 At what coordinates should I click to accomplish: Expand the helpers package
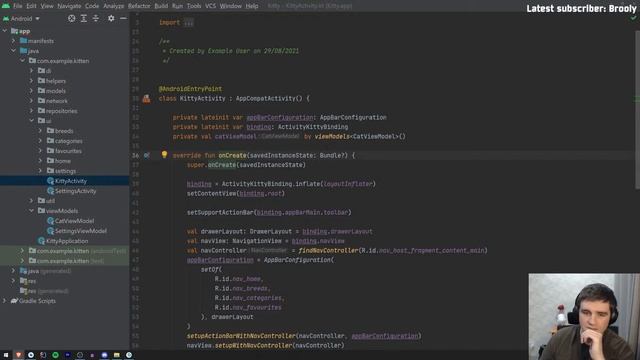31,81
